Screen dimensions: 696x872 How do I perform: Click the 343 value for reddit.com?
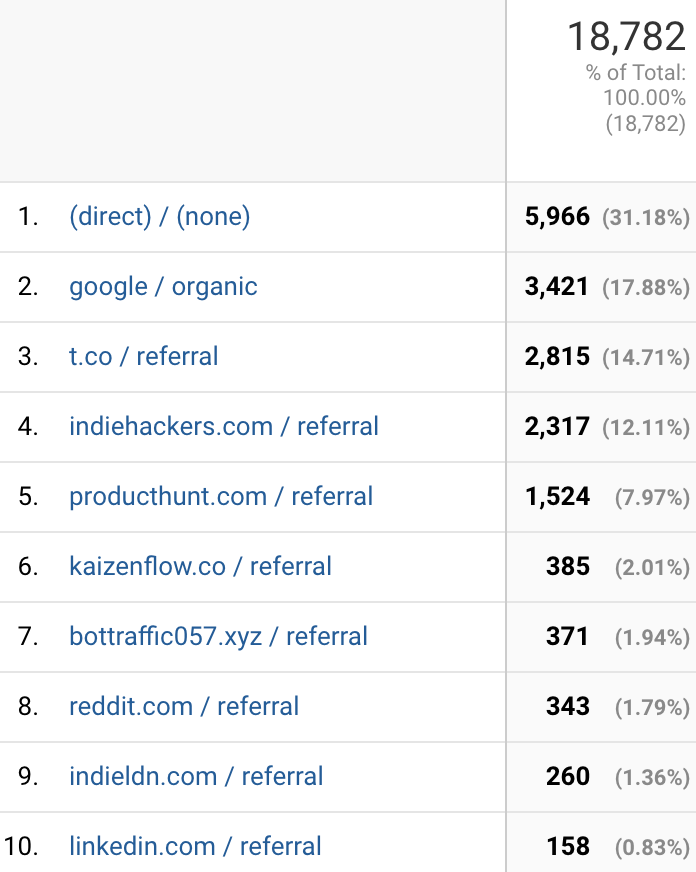568,707
